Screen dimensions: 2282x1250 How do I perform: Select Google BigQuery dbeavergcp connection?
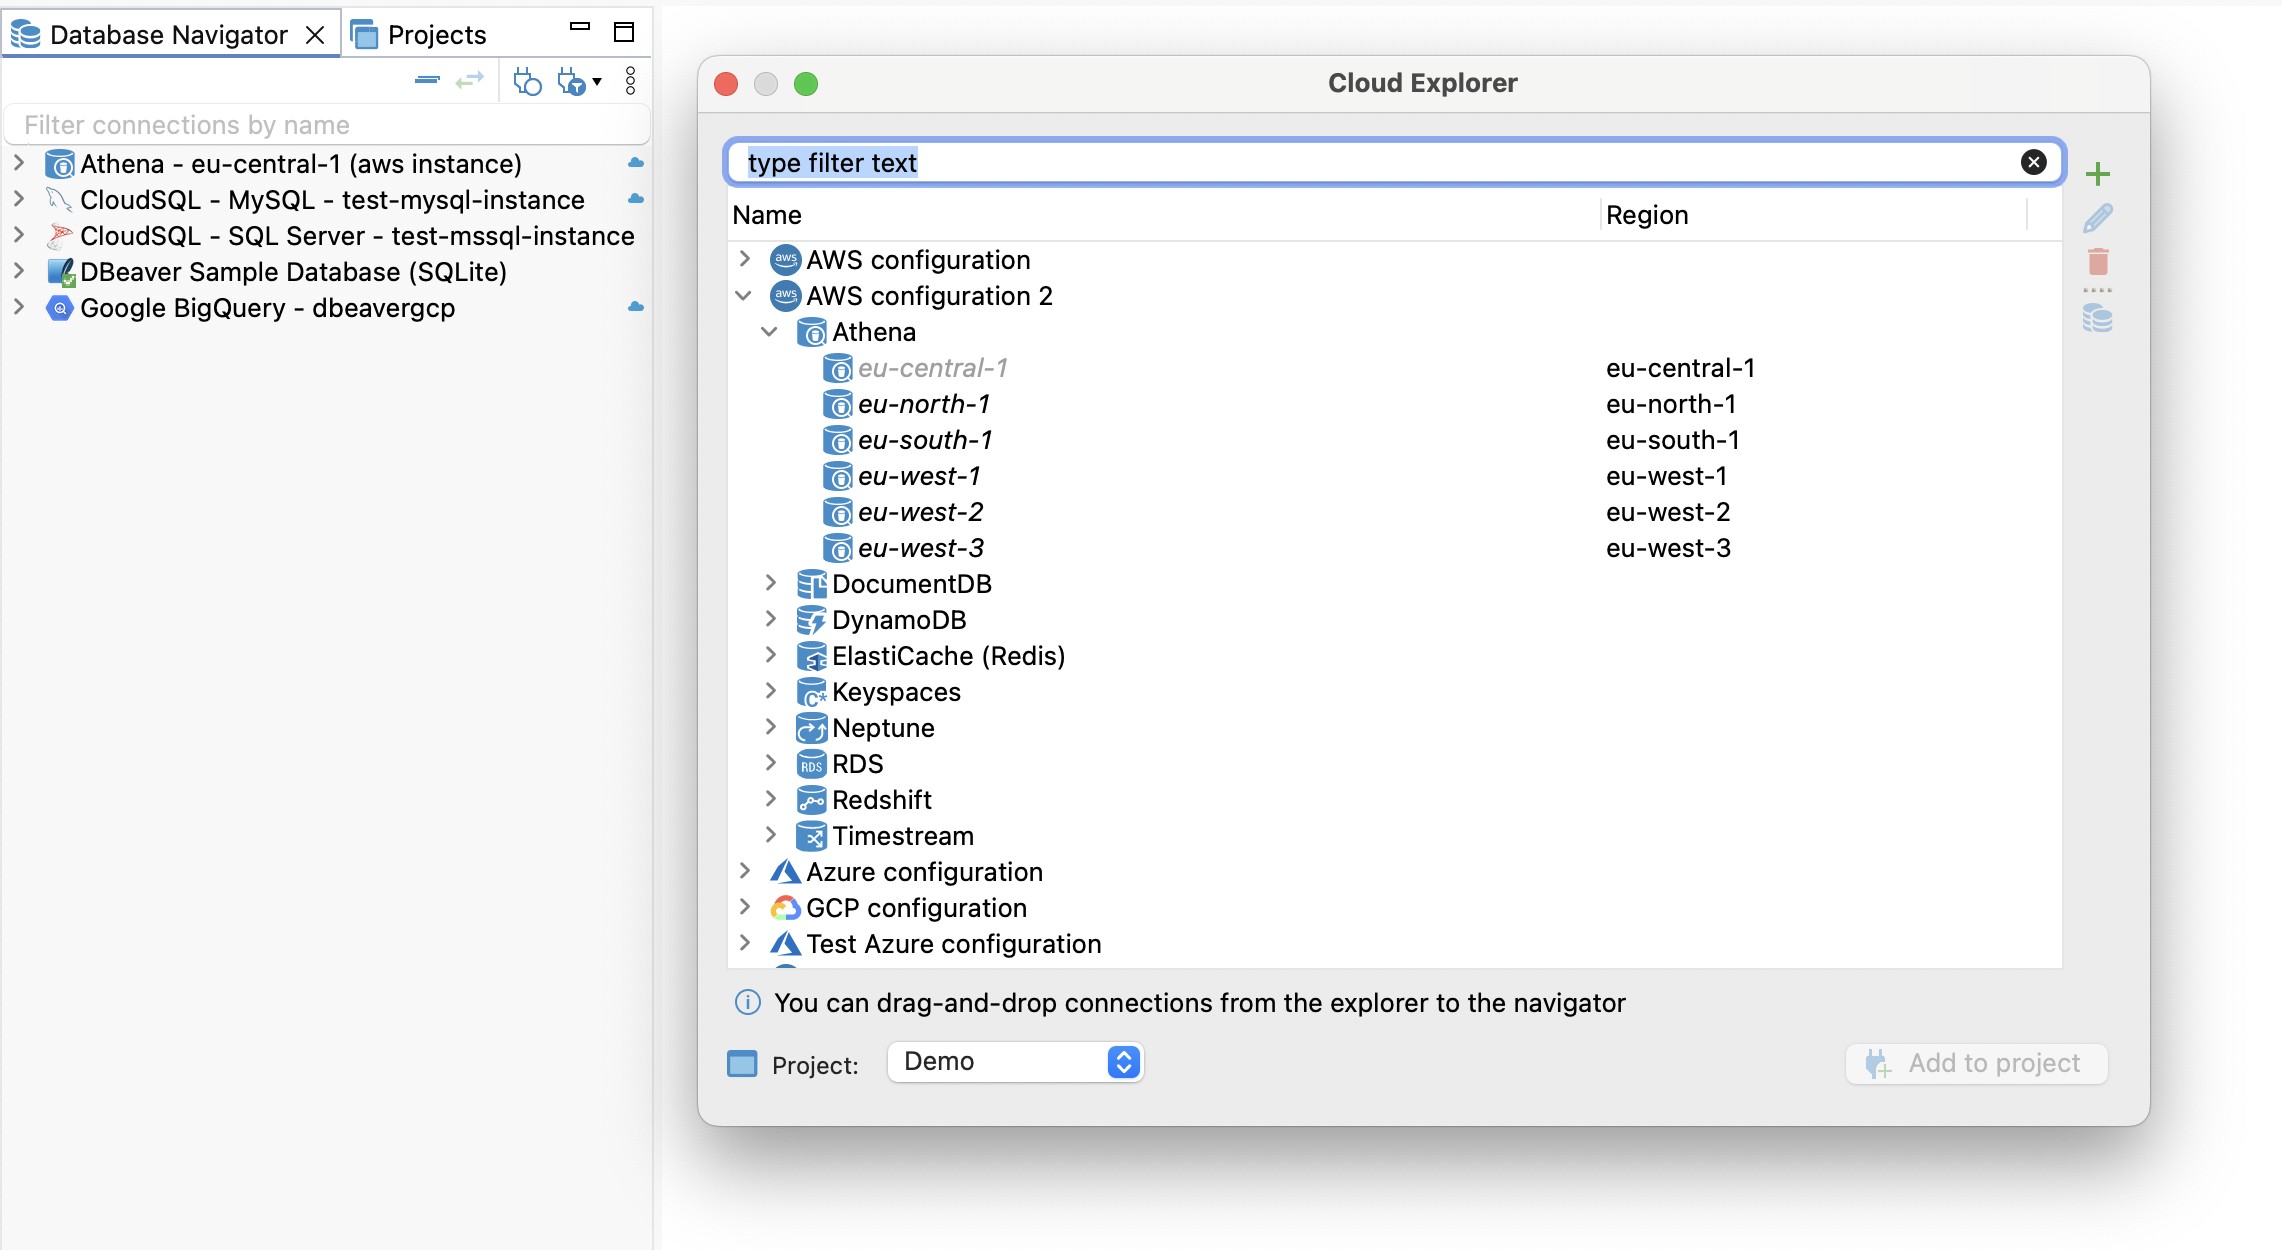tap(267, 308)
